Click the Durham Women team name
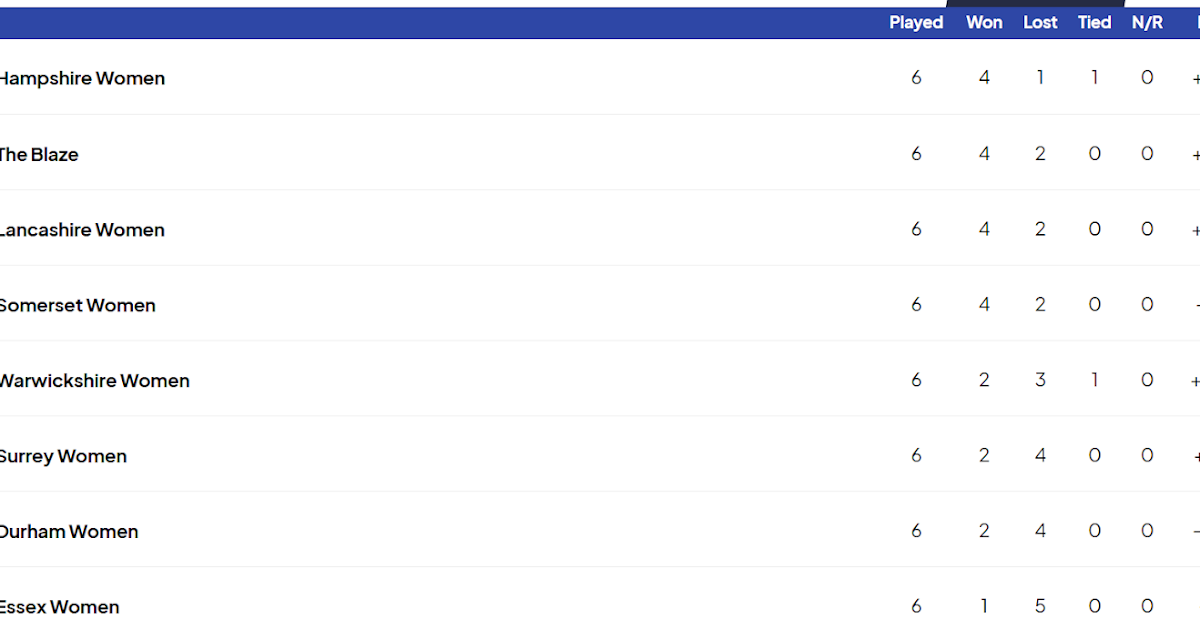The width and height of the screenshot is (1200, 630). pos(69,532)
